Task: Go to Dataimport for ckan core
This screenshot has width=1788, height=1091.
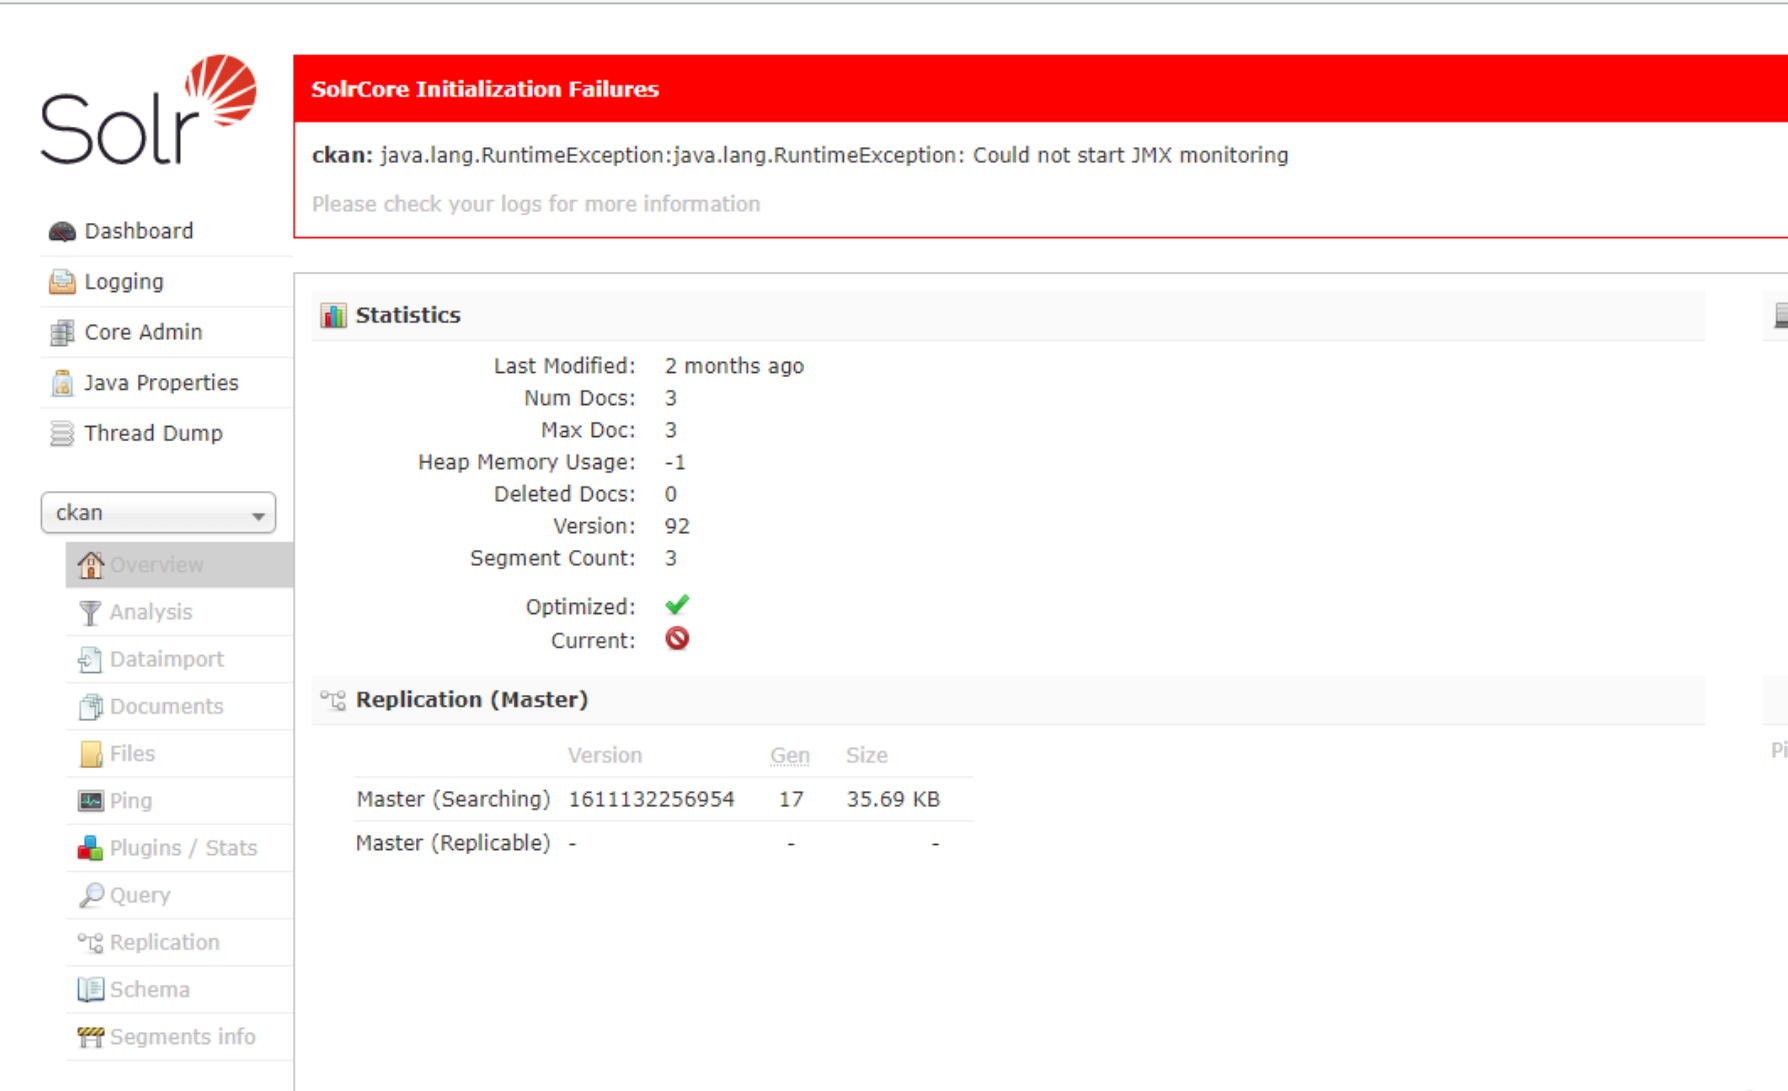Action: 166,659
